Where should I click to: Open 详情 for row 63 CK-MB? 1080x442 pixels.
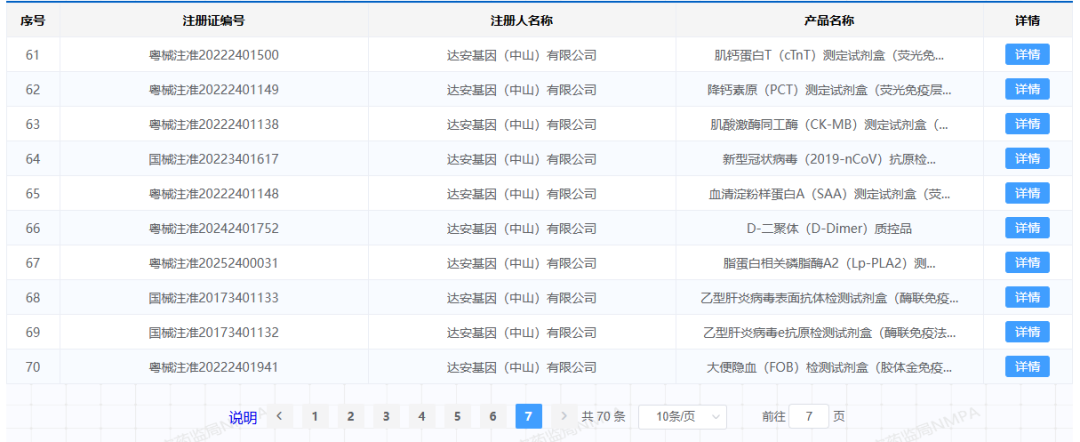(1027, 124)
